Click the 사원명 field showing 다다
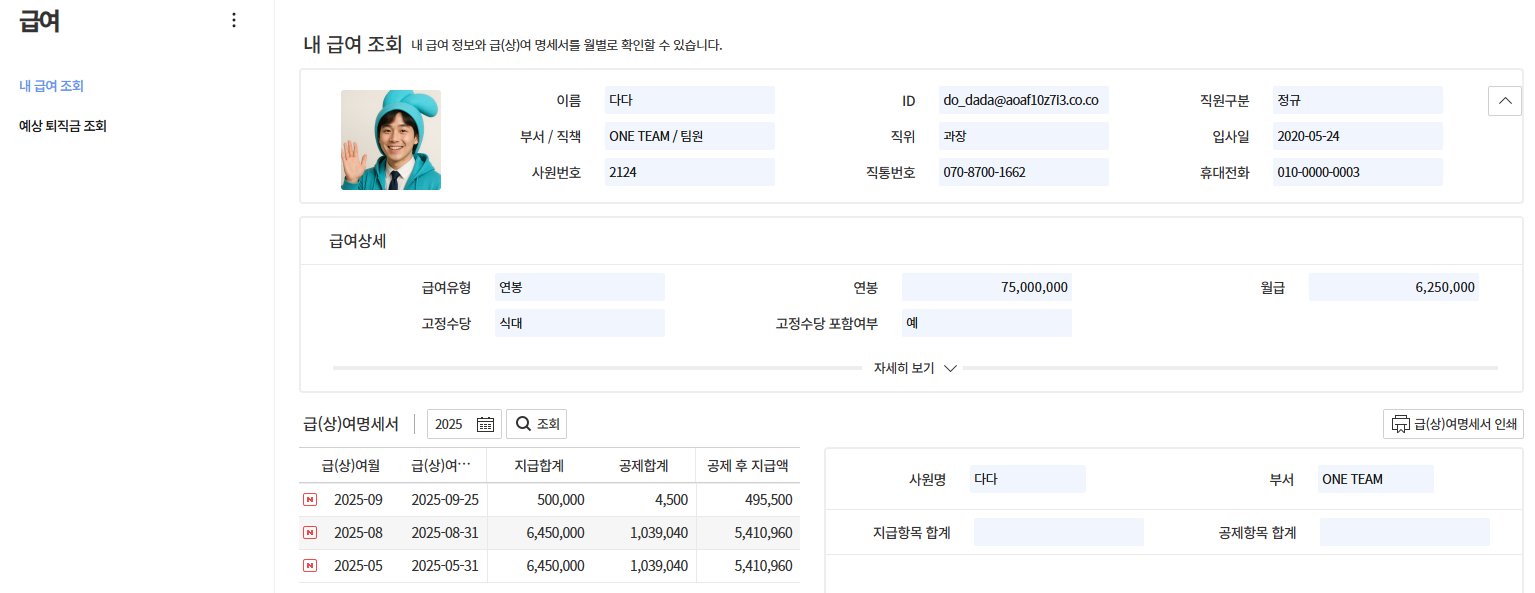The width and height of the screenshot is (1535, 593). coord(1027,478)
